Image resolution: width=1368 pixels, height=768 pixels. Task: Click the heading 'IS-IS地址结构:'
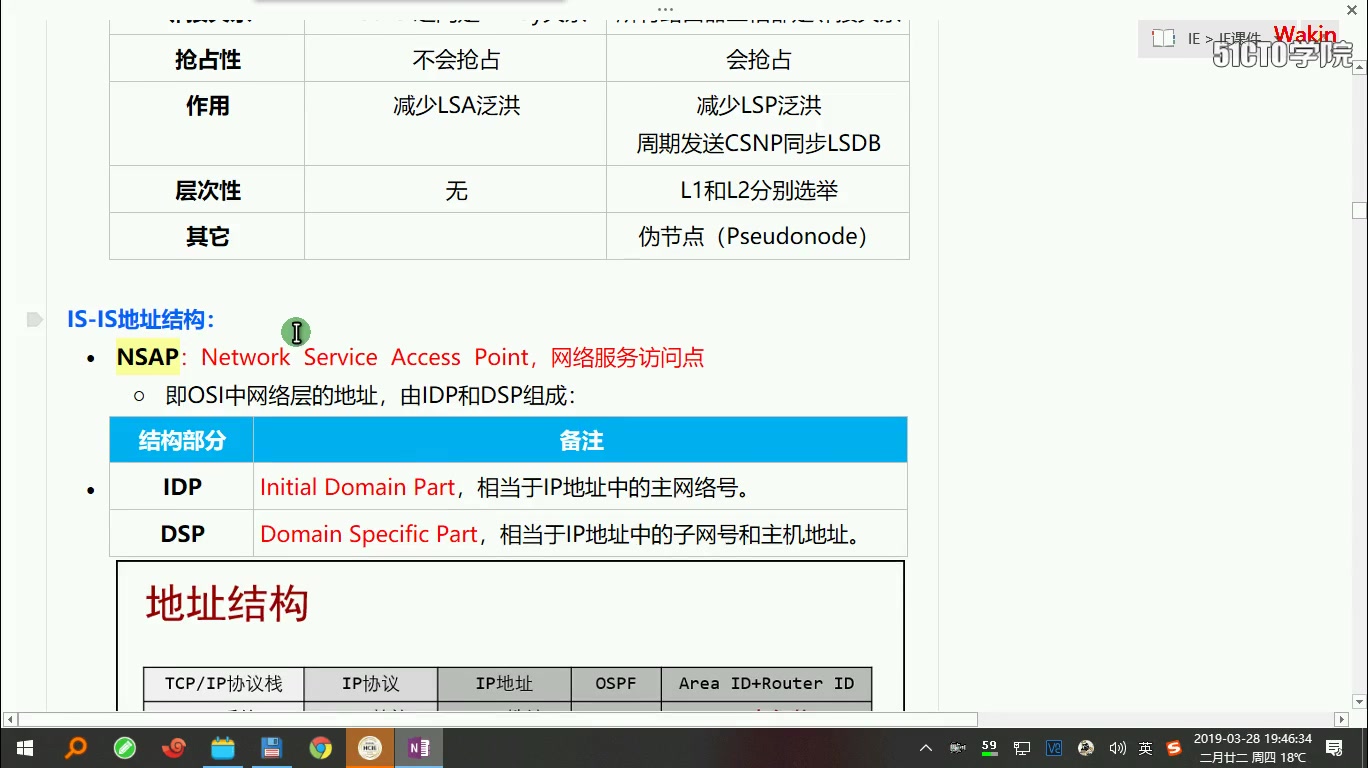click(141, 320)
